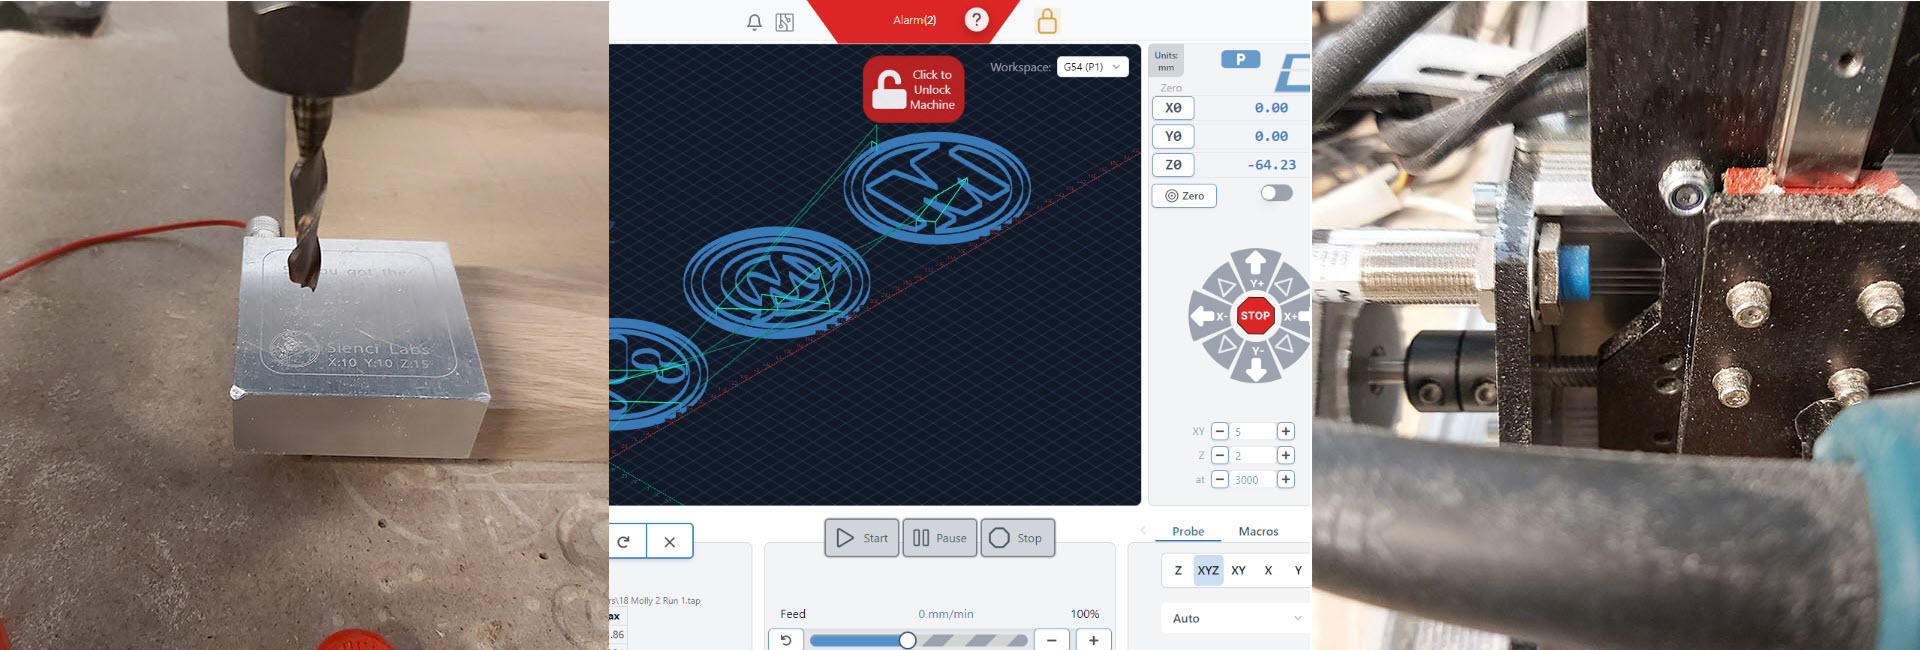Open the Workspace G54 (P1) dropdown
Image resolution: width=1920 pixels, height=650 pixels.
point(1092,67)
